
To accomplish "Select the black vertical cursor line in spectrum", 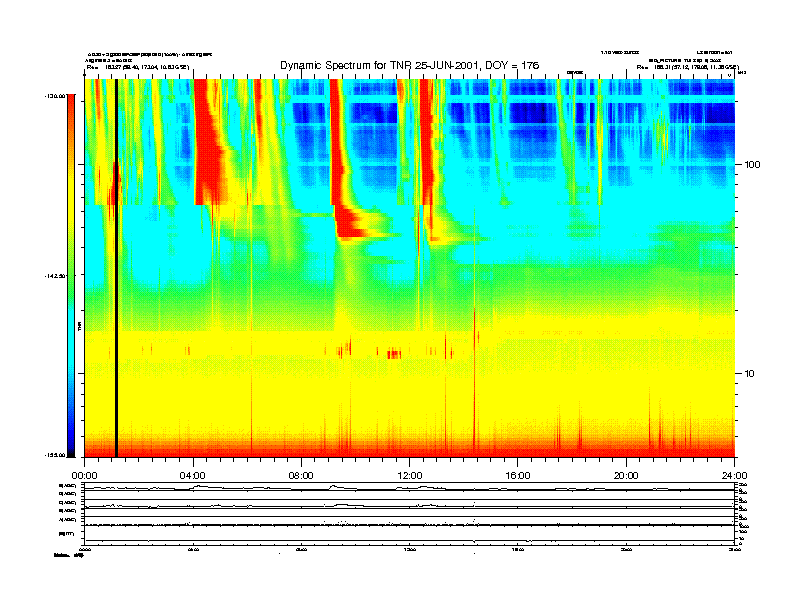I will [116, 268].
